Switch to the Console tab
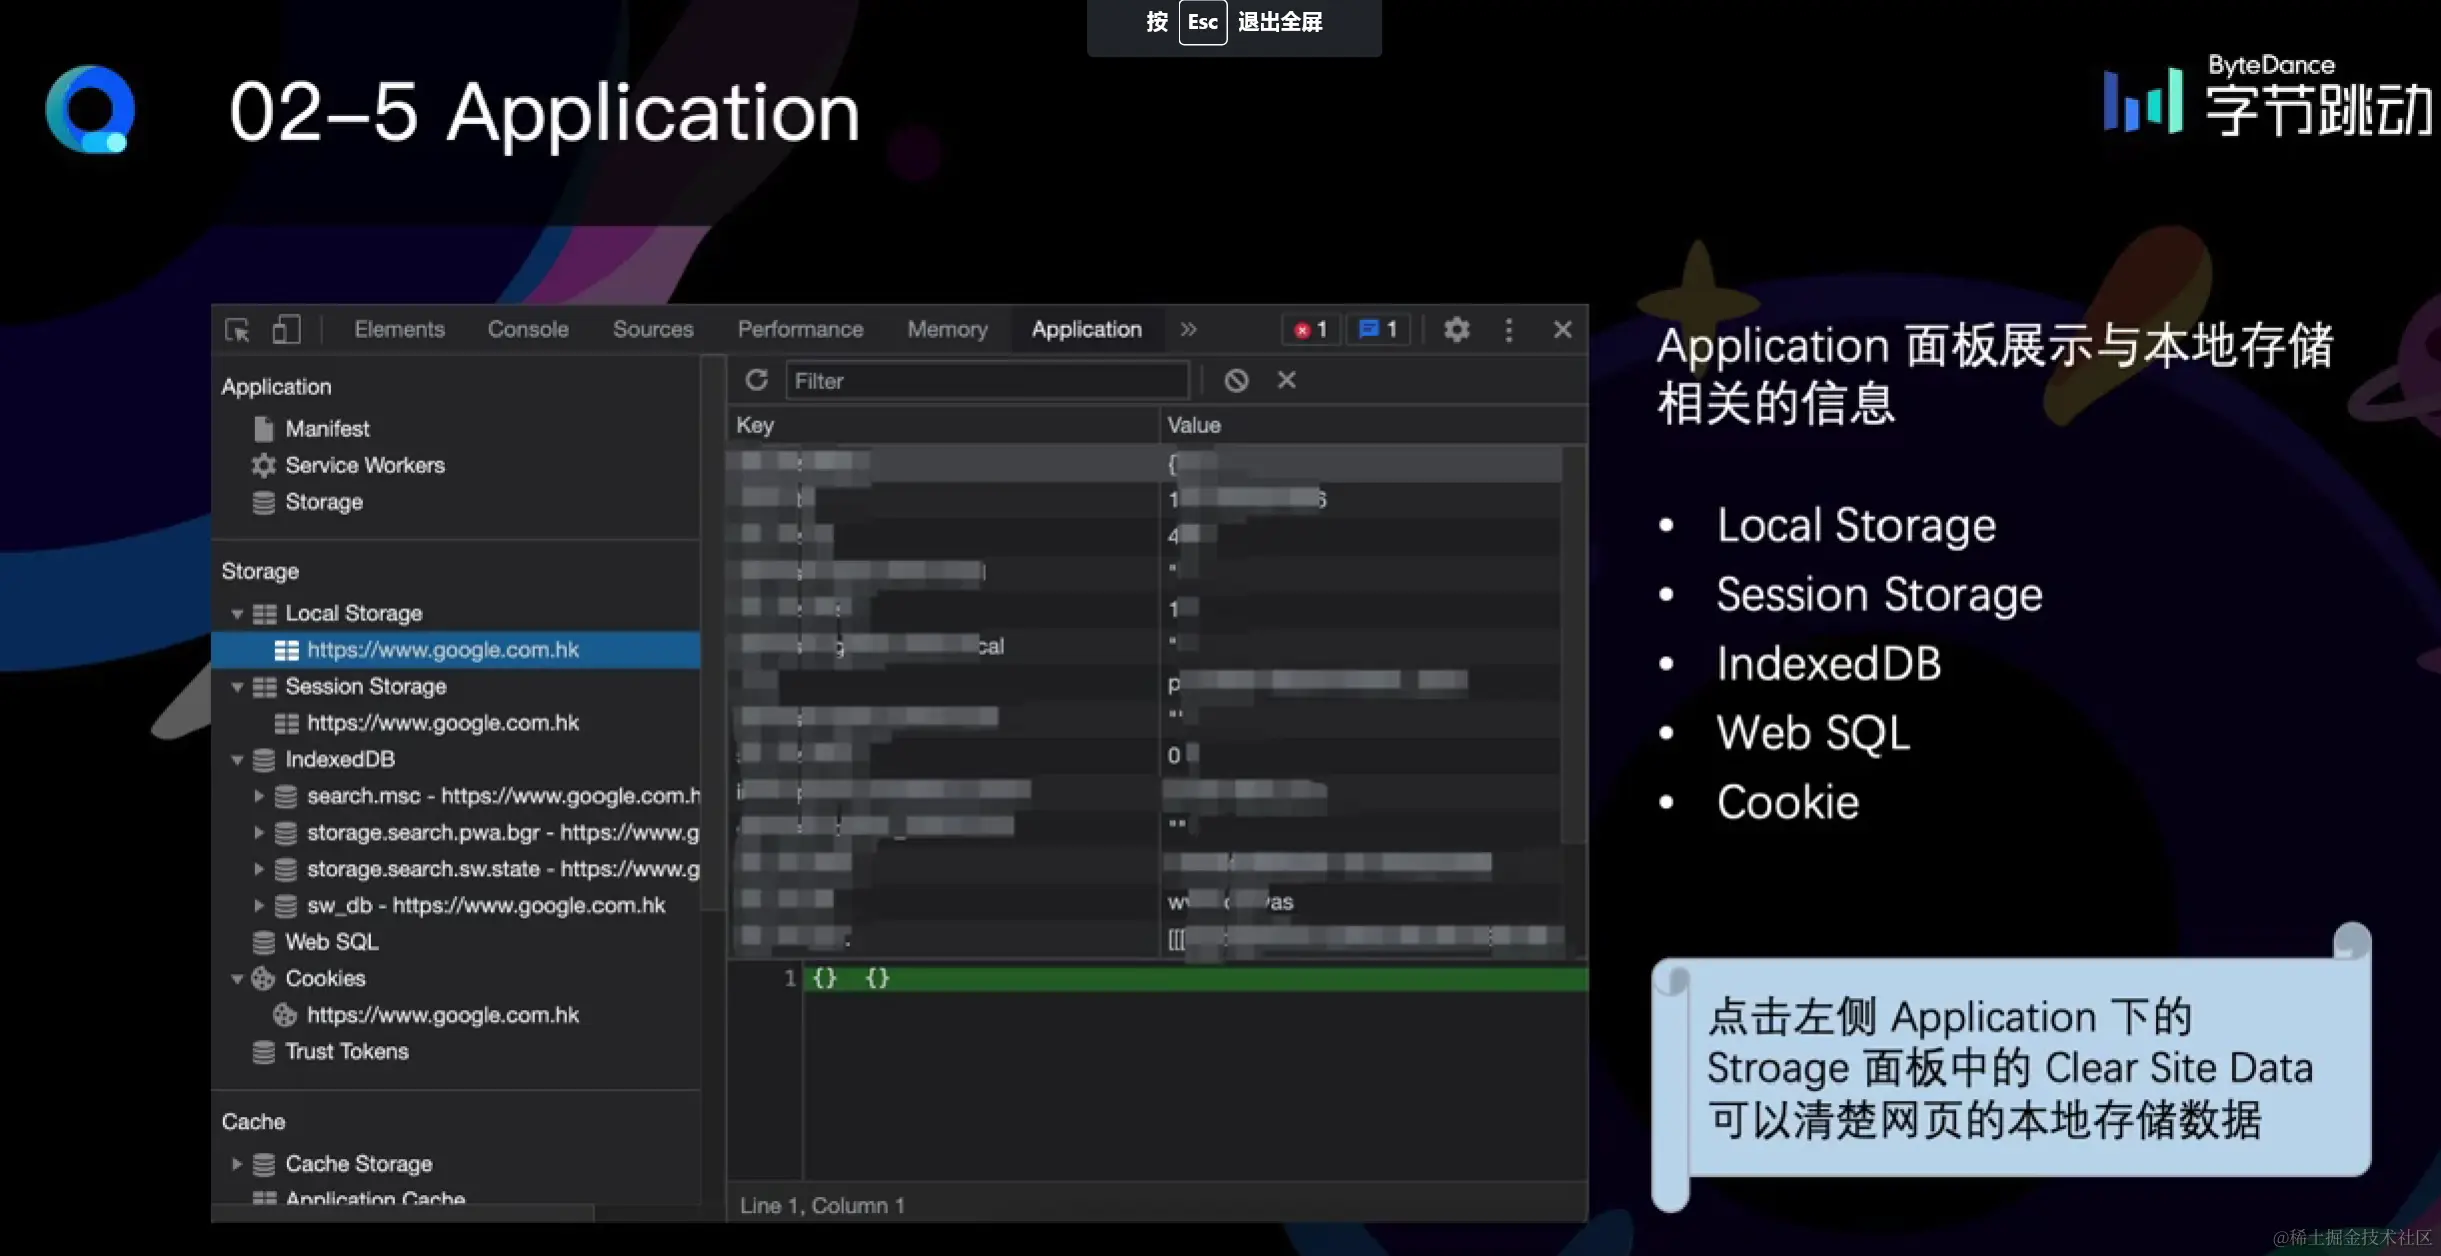 527,330
